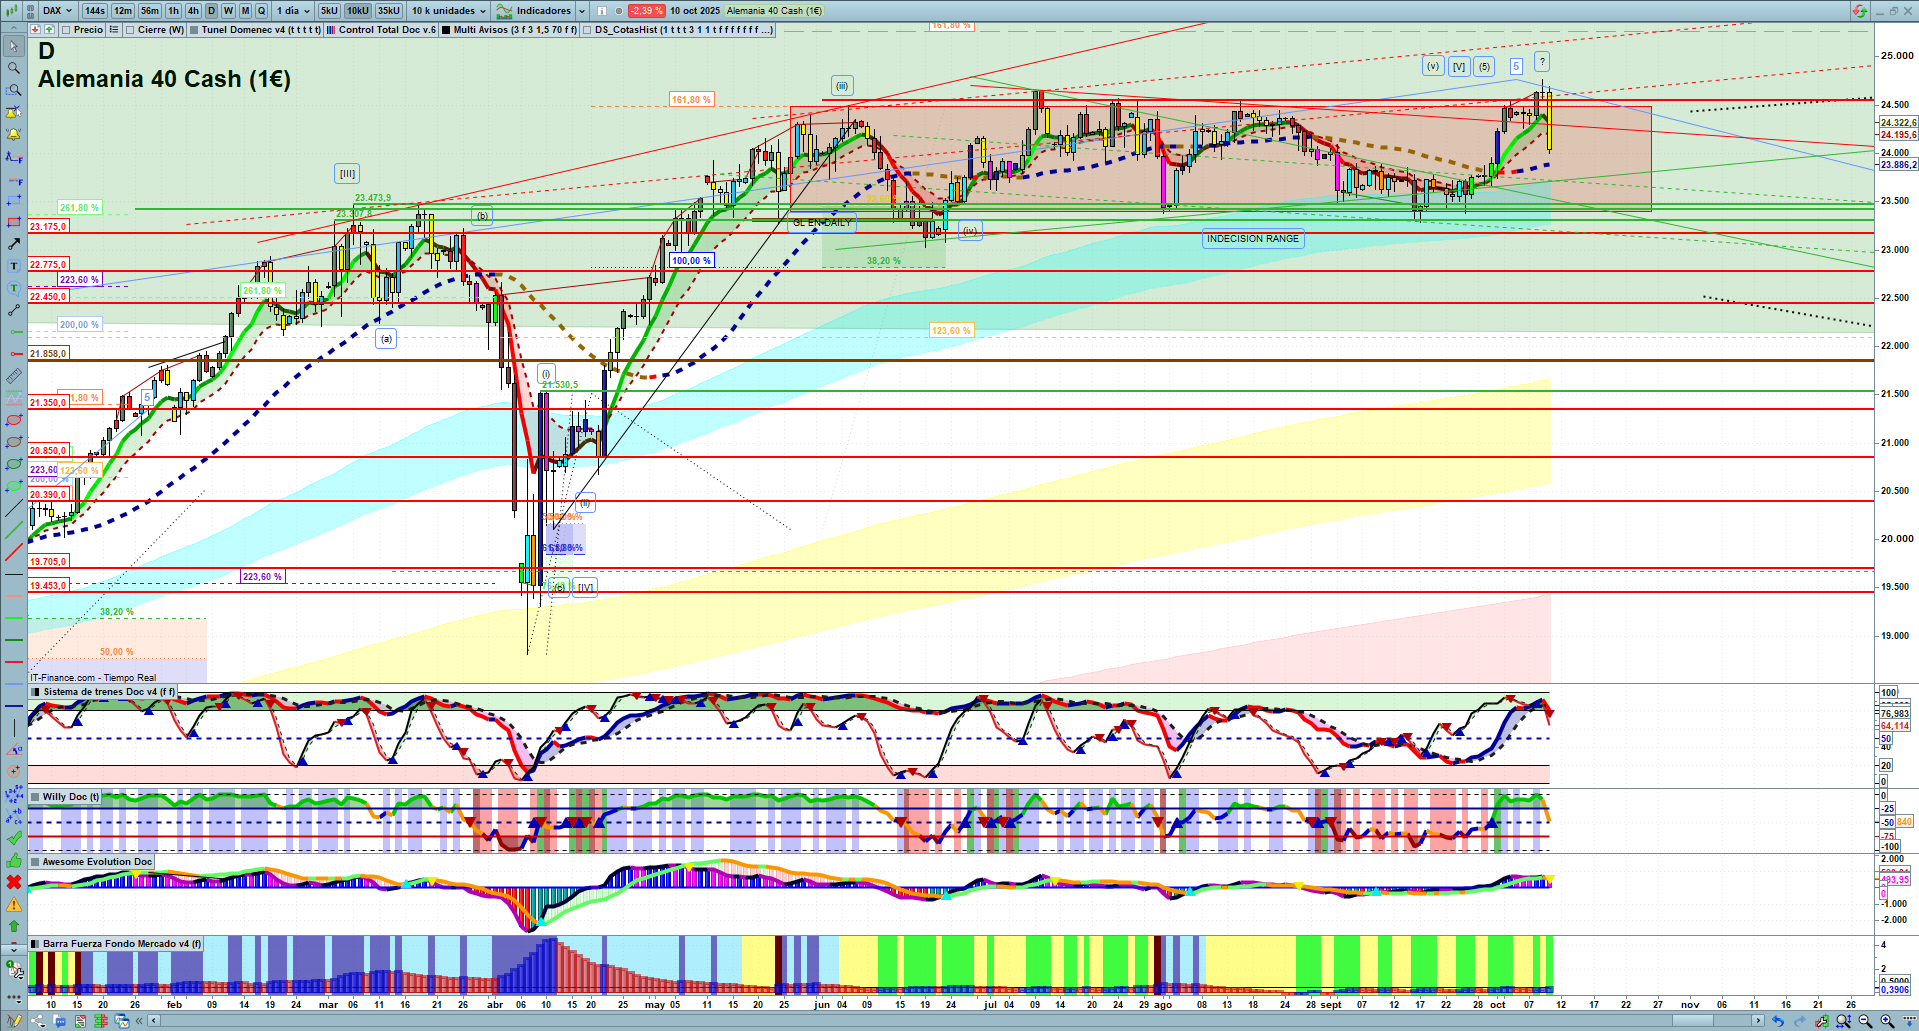The image size is (1919, 1031).
Task: Toggle the DS_CotasHist indicator checkbox
Action: (588, 30)
